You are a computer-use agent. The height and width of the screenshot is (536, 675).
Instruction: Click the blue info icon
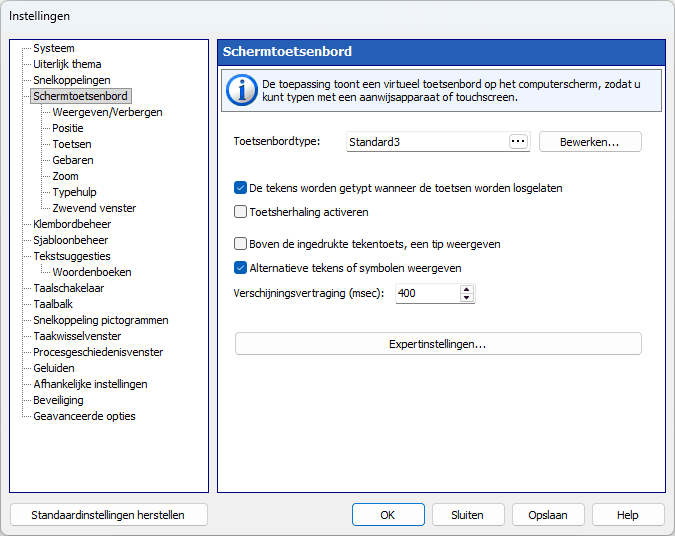[x=242, y=90]
